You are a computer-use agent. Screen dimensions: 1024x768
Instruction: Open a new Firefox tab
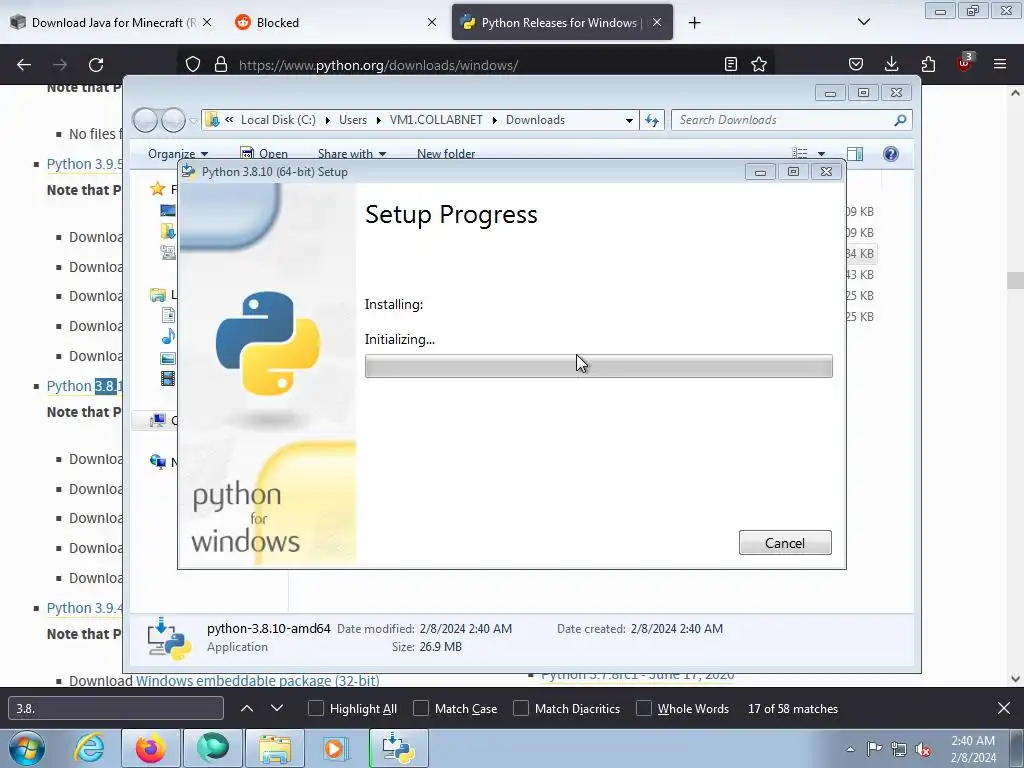click(694, 23)
